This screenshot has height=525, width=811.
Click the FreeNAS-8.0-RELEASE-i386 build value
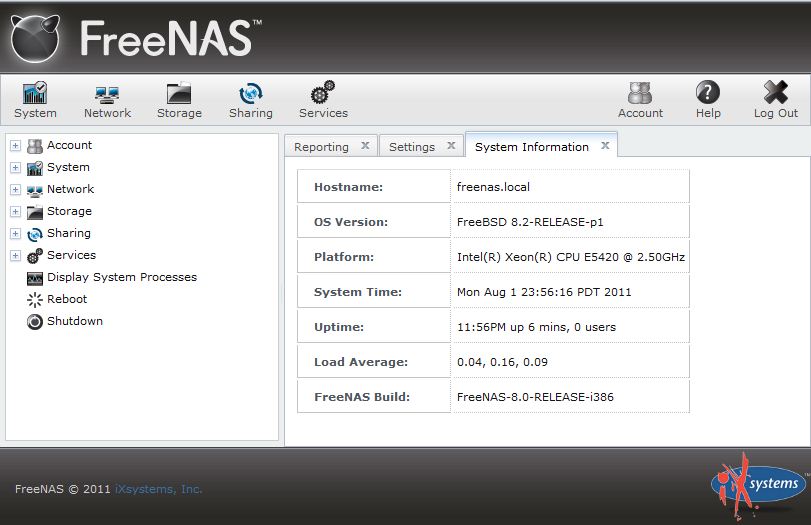(535, 397)
